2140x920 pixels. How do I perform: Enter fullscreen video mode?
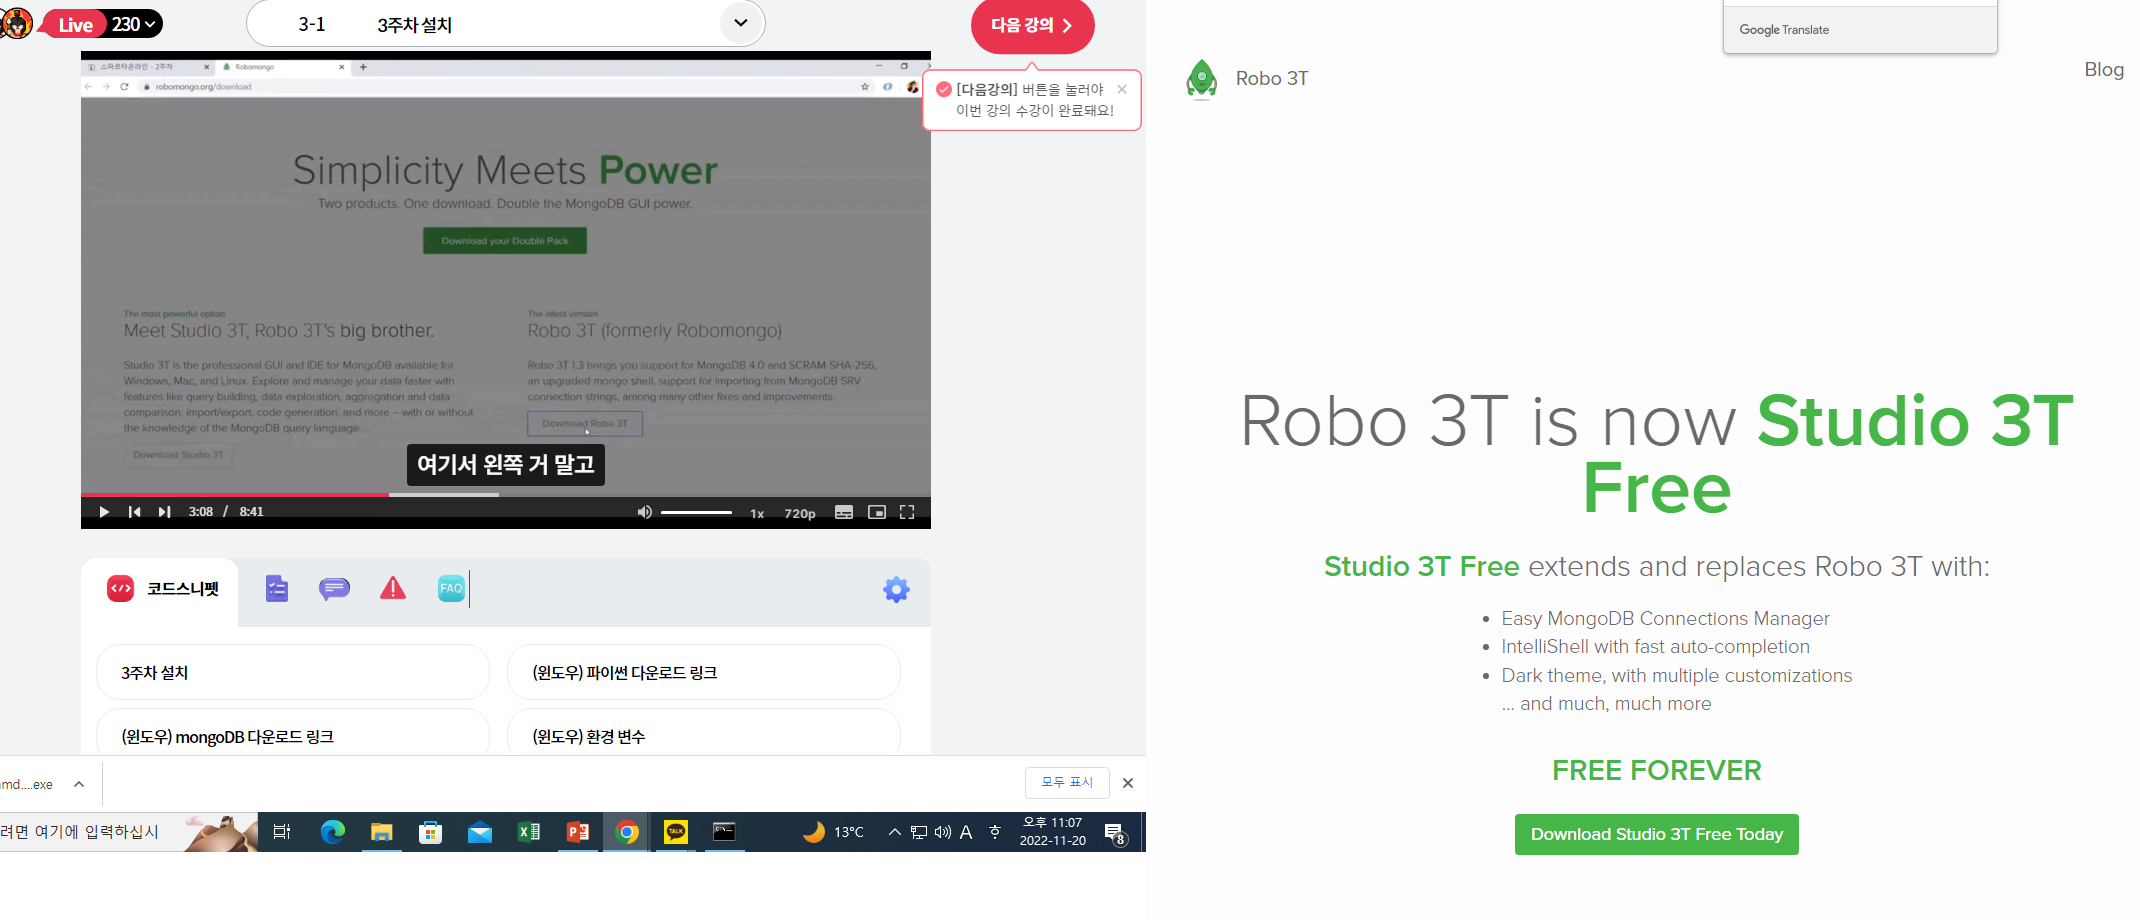907,512
